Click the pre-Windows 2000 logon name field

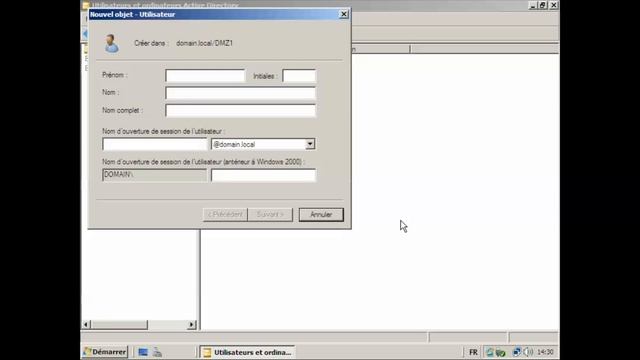pos(263,175)
